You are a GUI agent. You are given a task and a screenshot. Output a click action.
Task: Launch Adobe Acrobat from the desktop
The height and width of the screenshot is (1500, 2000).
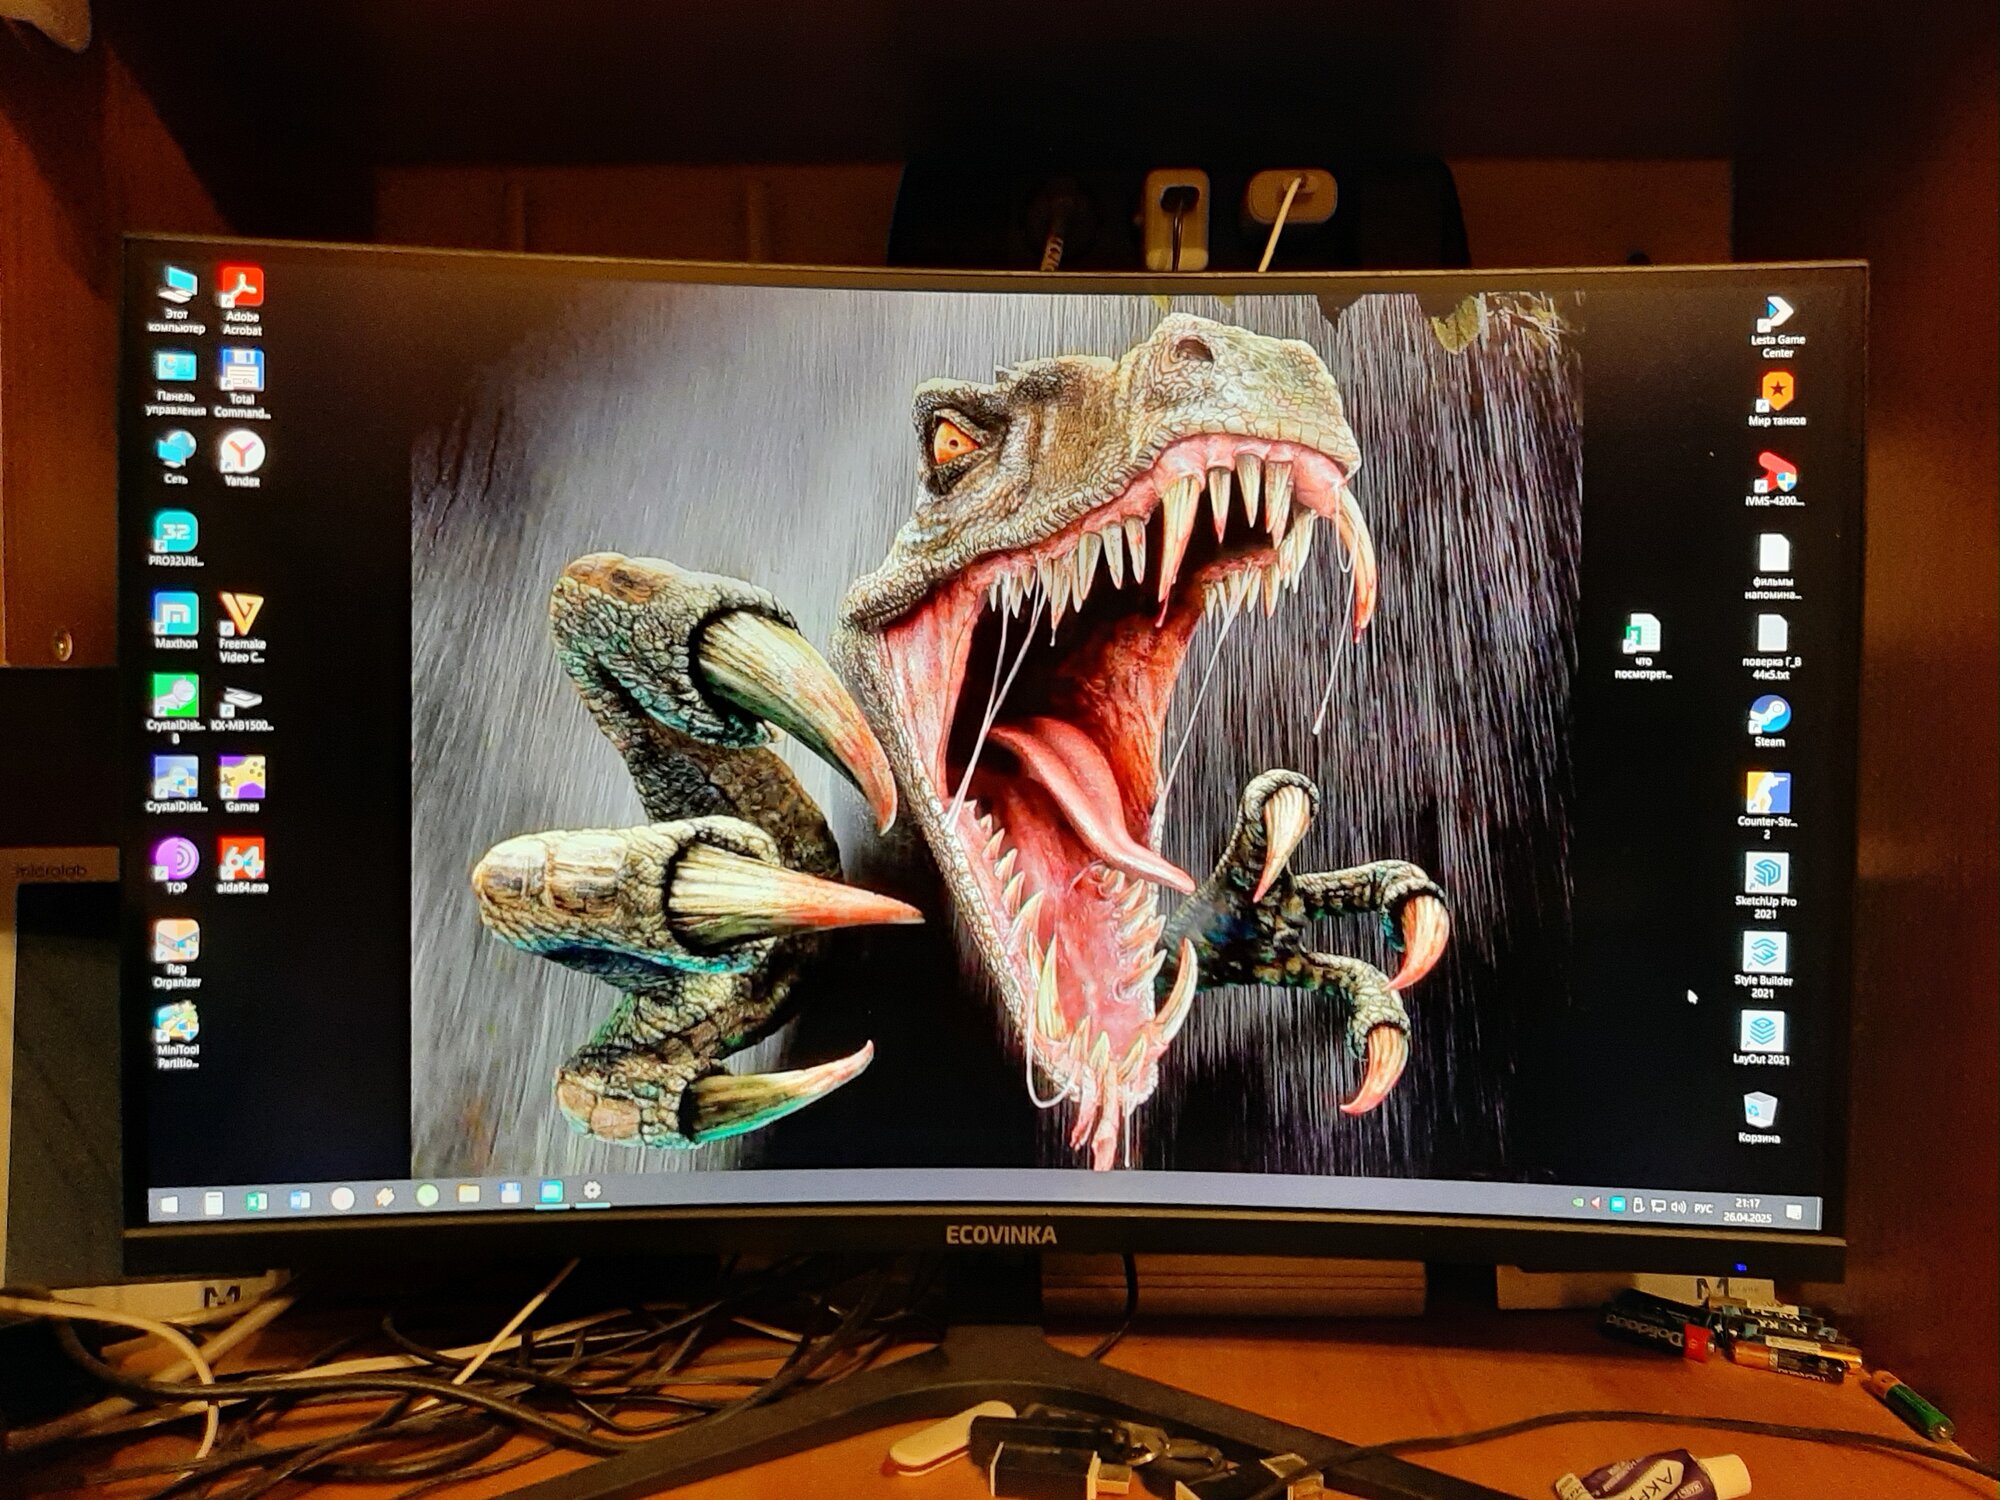click(x=241, y=300)
